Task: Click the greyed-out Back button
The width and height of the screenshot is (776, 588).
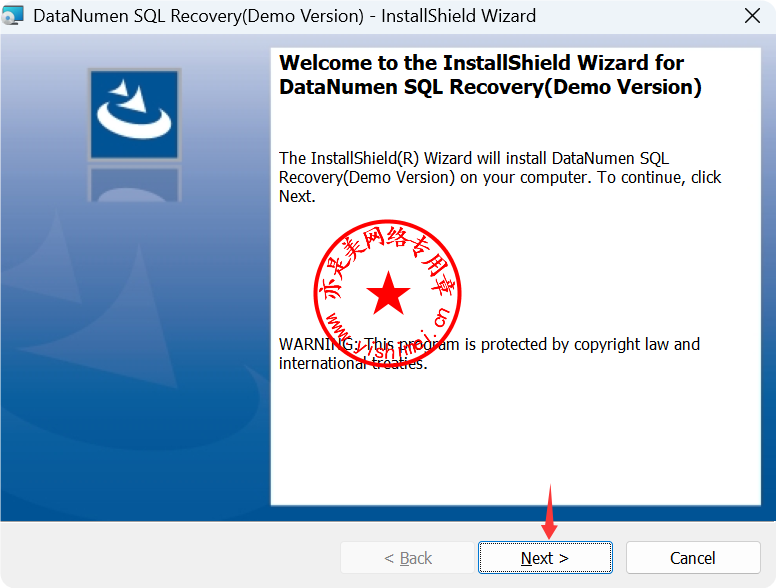Action: pos(407,558)
